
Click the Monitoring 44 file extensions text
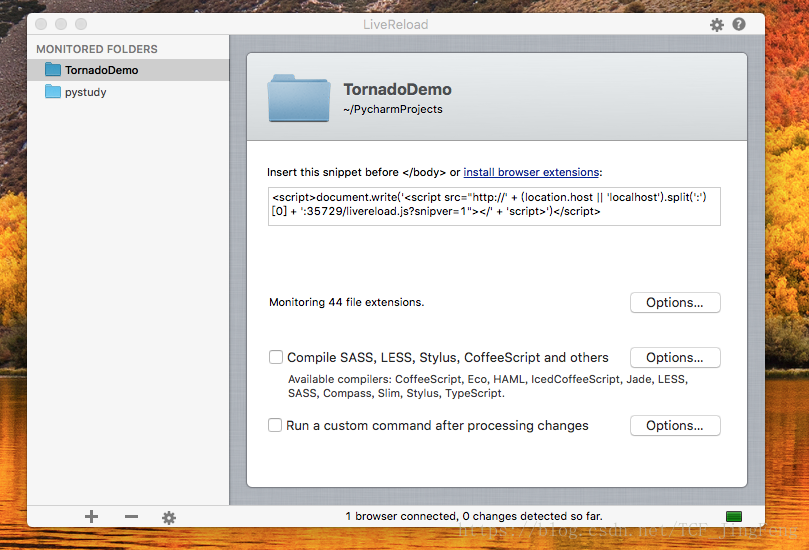[346, 302]
